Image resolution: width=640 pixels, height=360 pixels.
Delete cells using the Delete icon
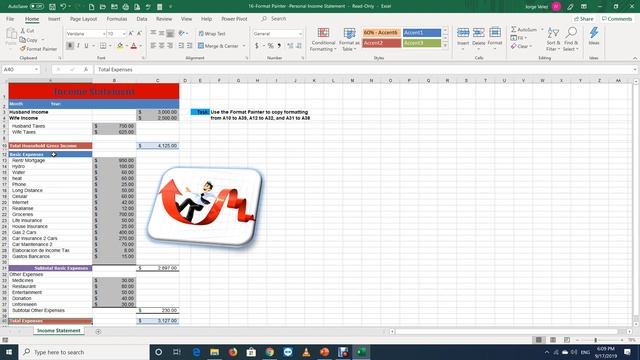click(479, 33)
